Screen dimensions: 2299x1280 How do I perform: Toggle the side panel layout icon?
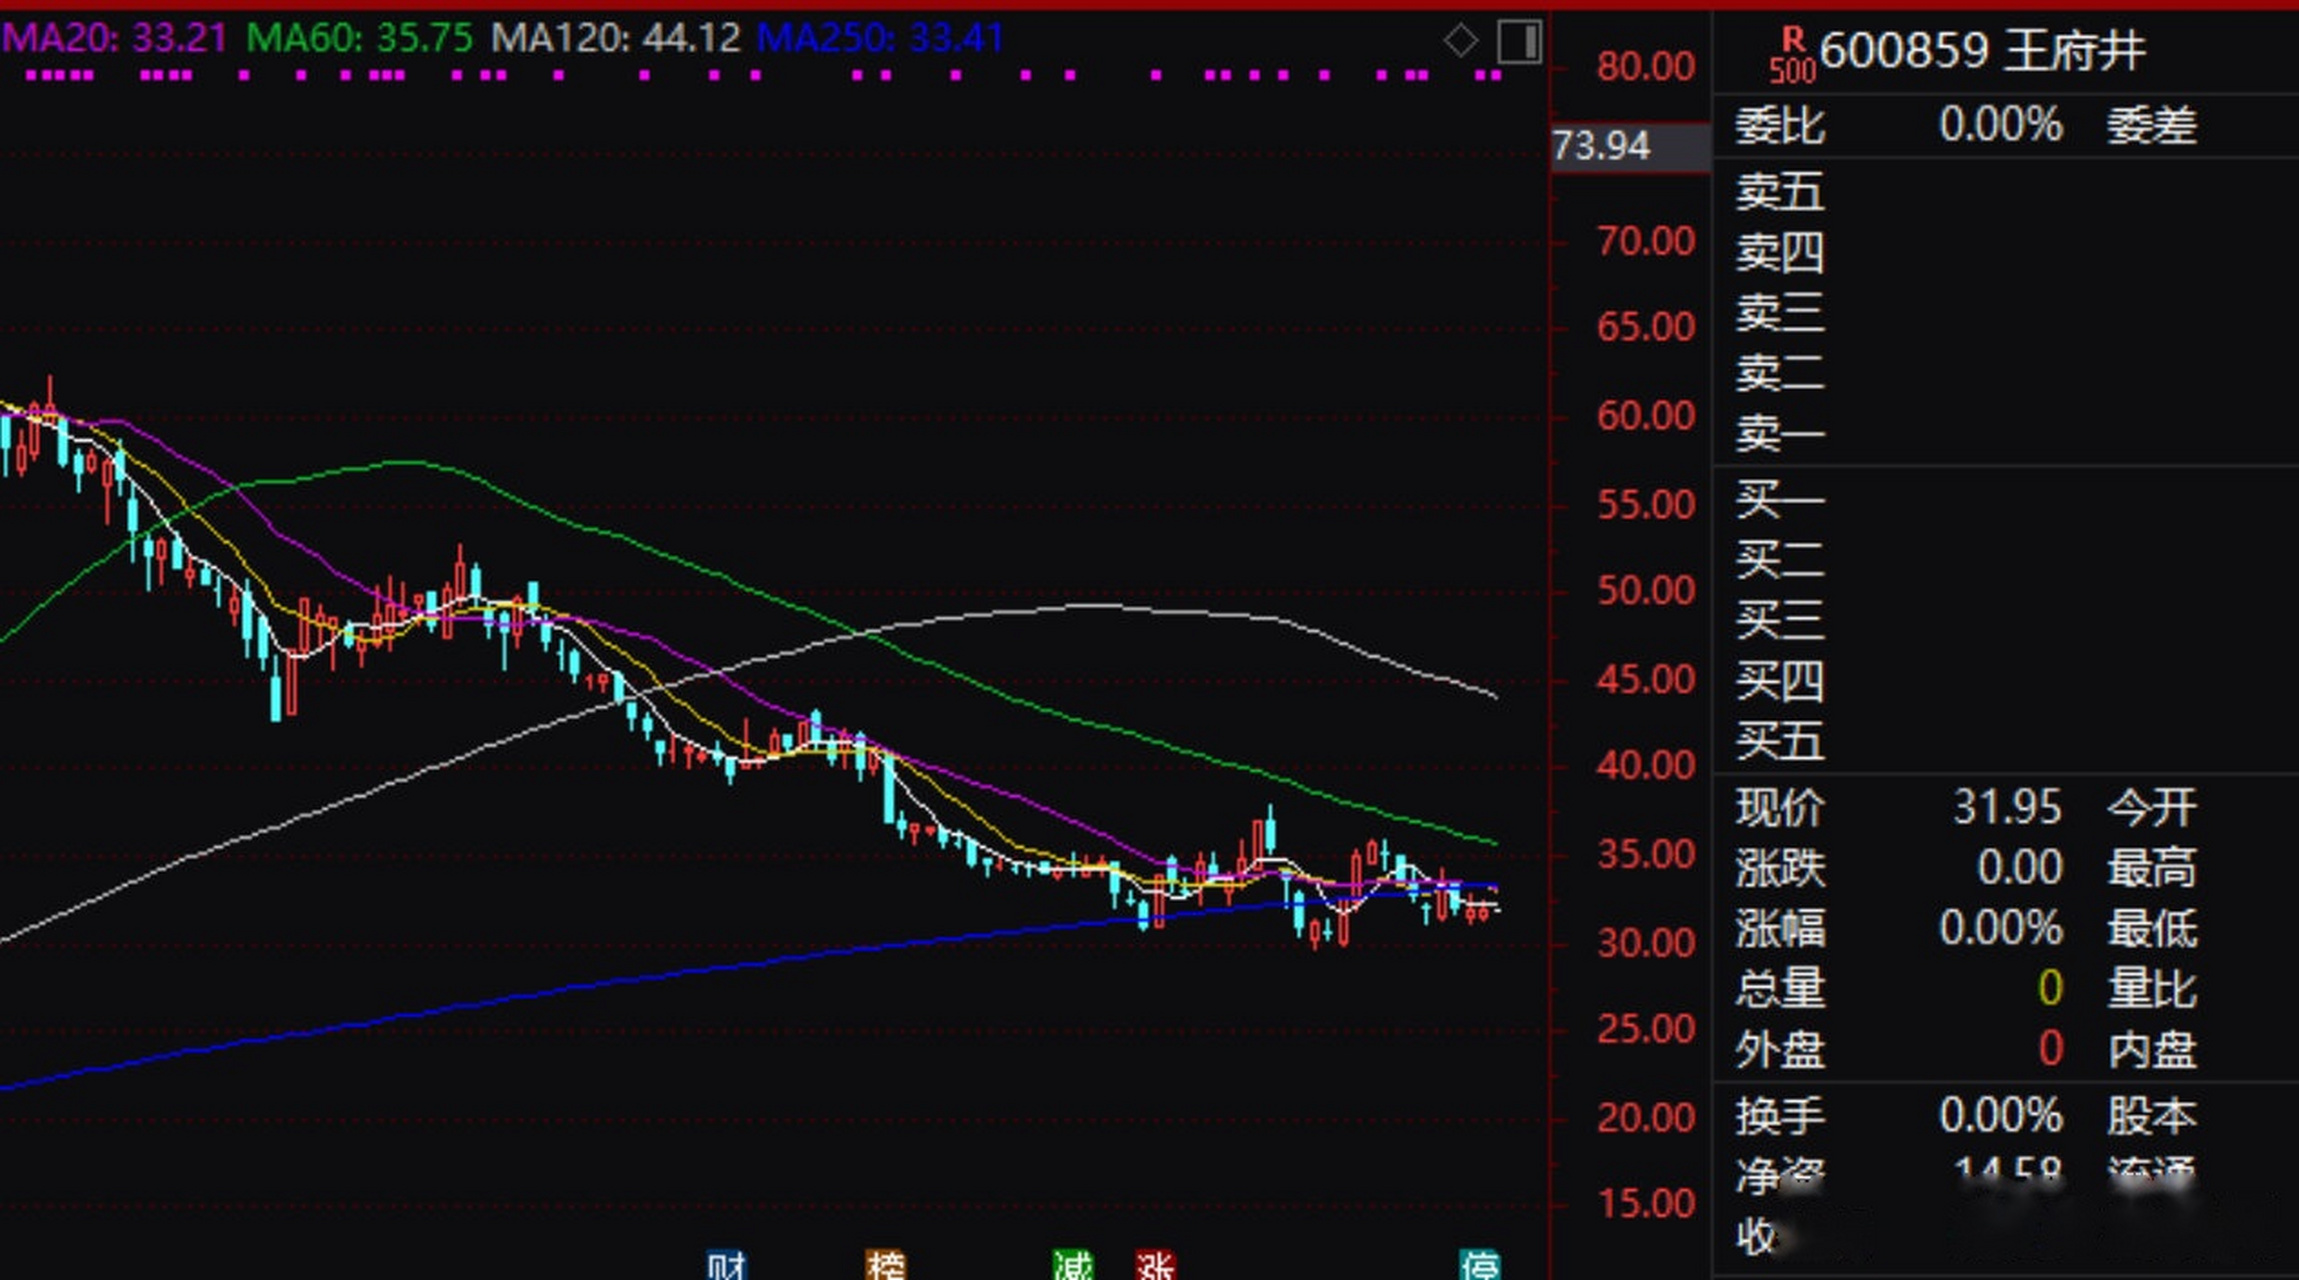pyautogui.click(x=1519, y=42)
